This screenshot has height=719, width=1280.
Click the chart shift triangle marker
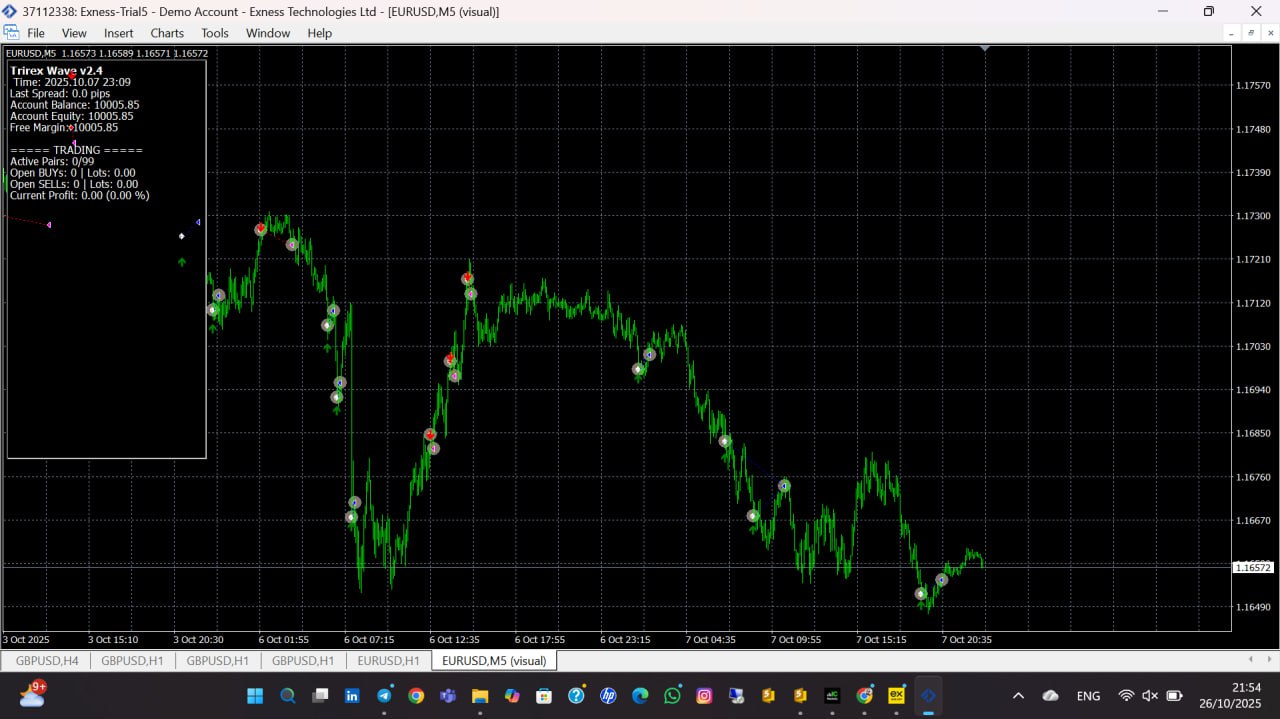(985, 48)
